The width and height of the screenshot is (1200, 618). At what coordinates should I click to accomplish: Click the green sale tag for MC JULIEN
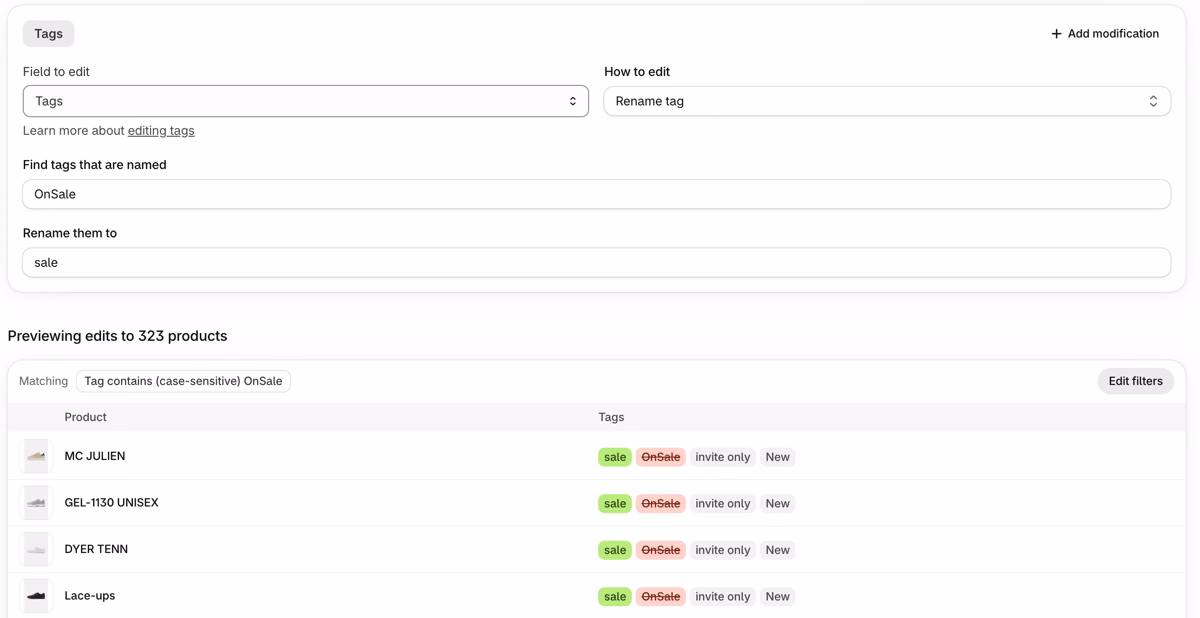point(615,457)
